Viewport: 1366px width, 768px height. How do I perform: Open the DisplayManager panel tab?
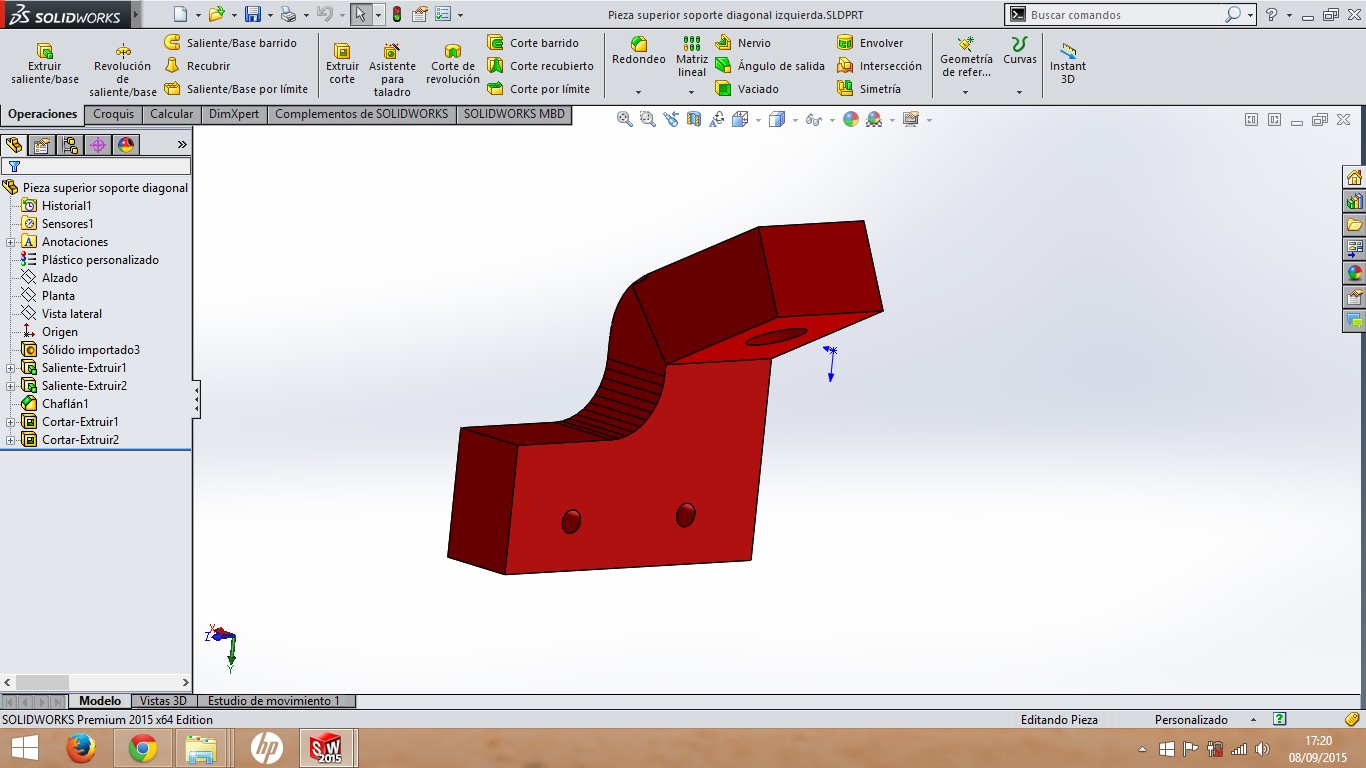(x=126, y=145)
